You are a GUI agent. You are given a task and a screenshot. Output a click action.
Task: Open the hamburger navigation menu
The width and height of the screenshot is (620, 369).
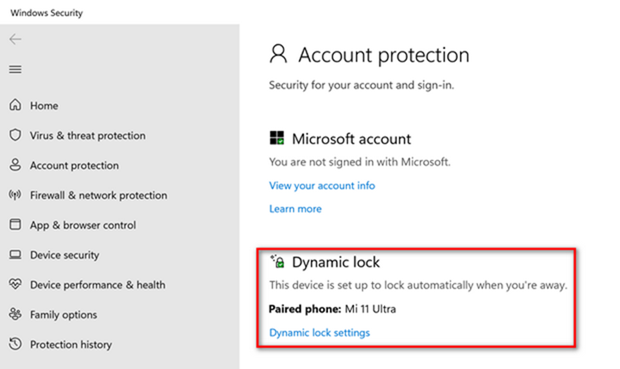click(x=15, y=70)
